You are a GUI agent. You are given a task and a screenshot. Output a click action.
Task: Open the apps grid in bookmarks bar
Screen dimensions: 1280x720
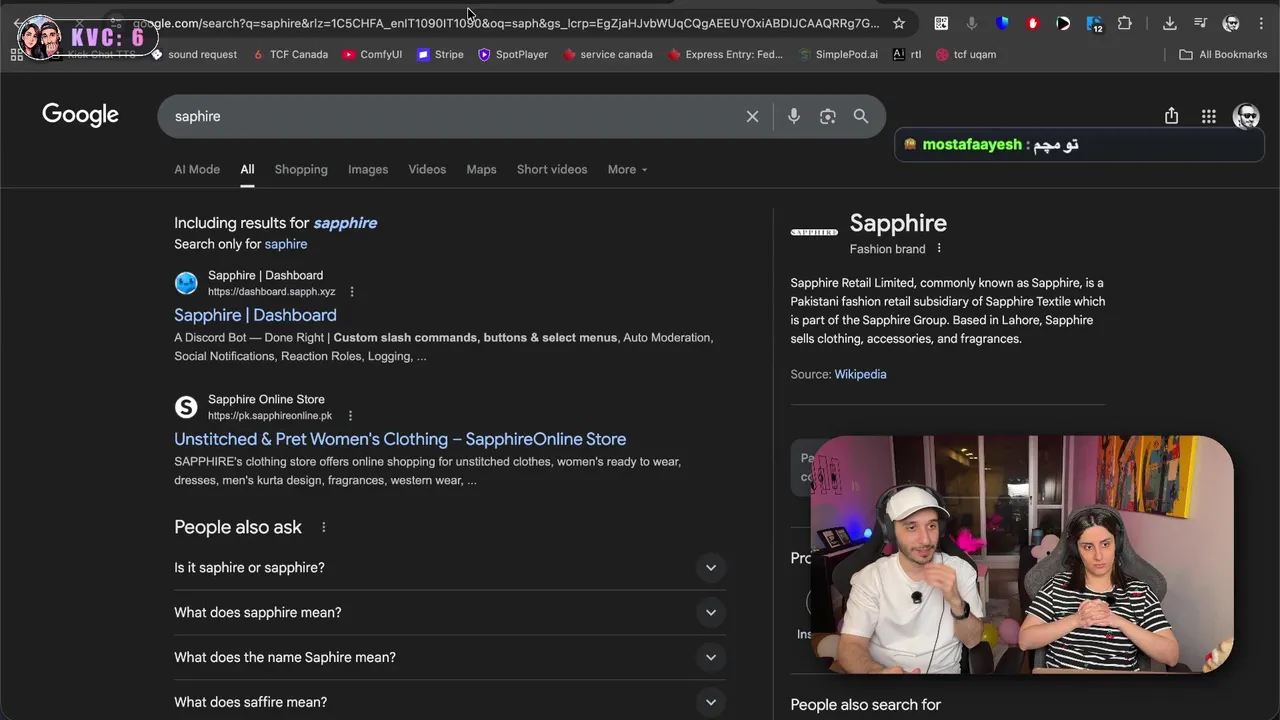coord(17,54)
